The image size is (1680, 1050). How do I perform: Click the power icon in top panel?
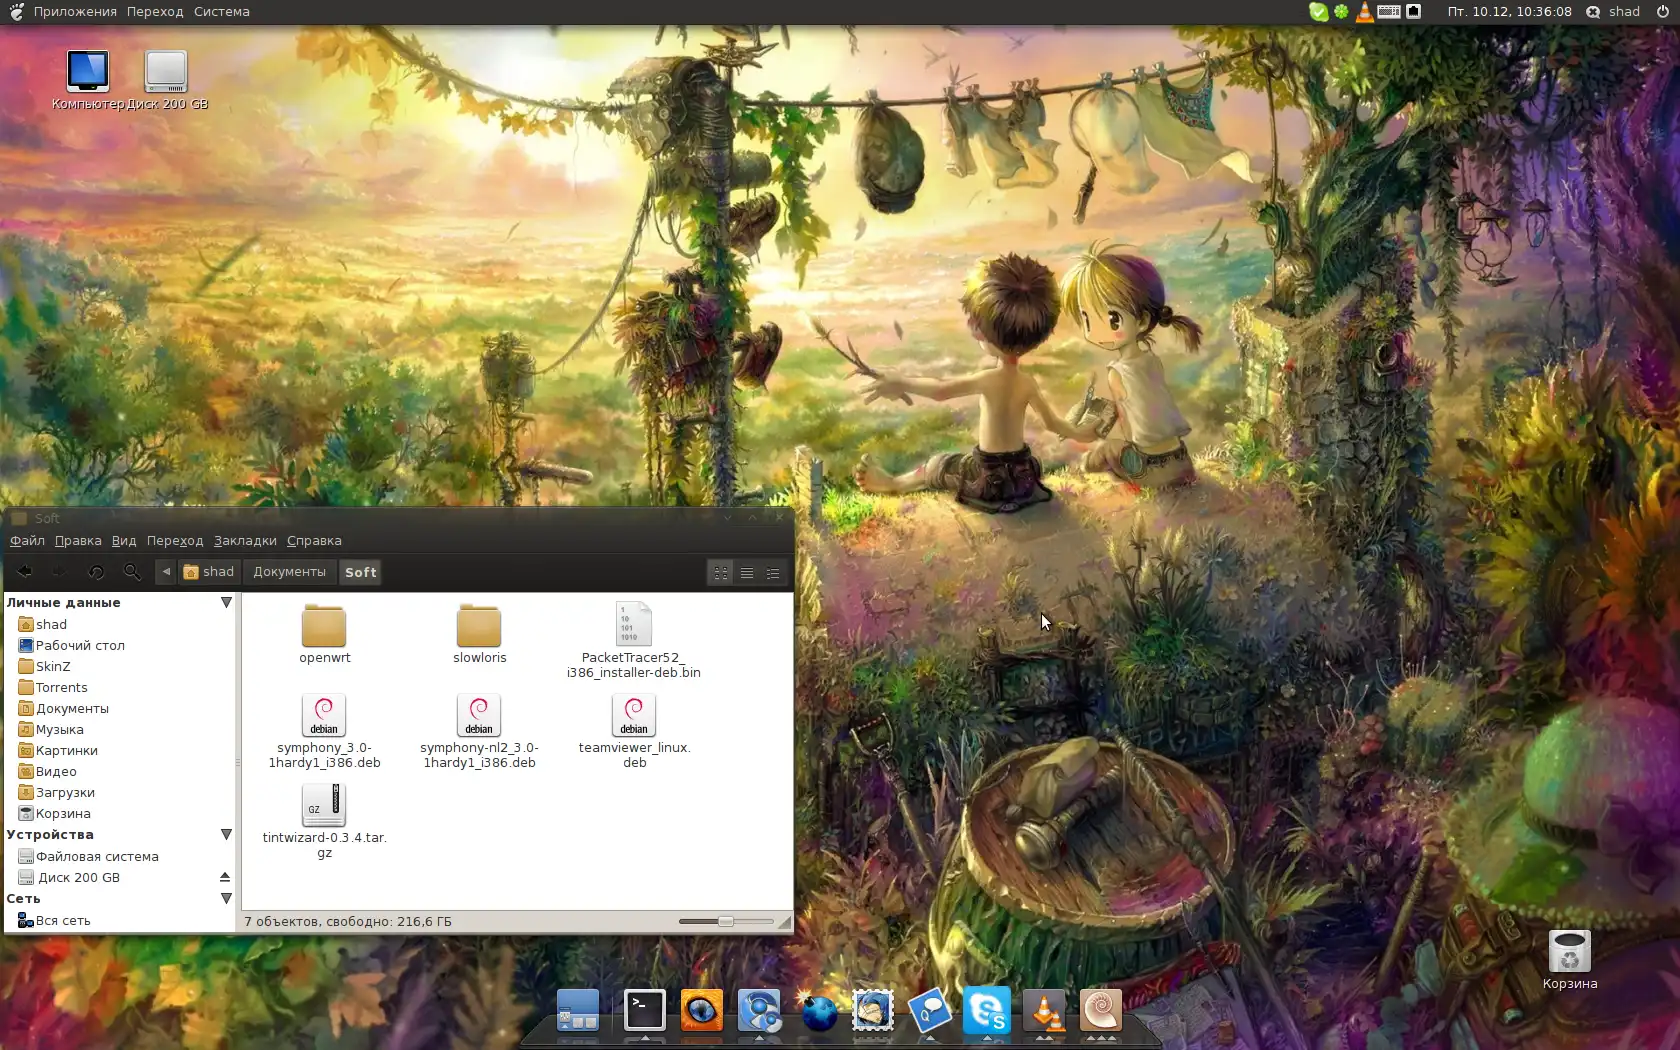[x=1663, y=12]
